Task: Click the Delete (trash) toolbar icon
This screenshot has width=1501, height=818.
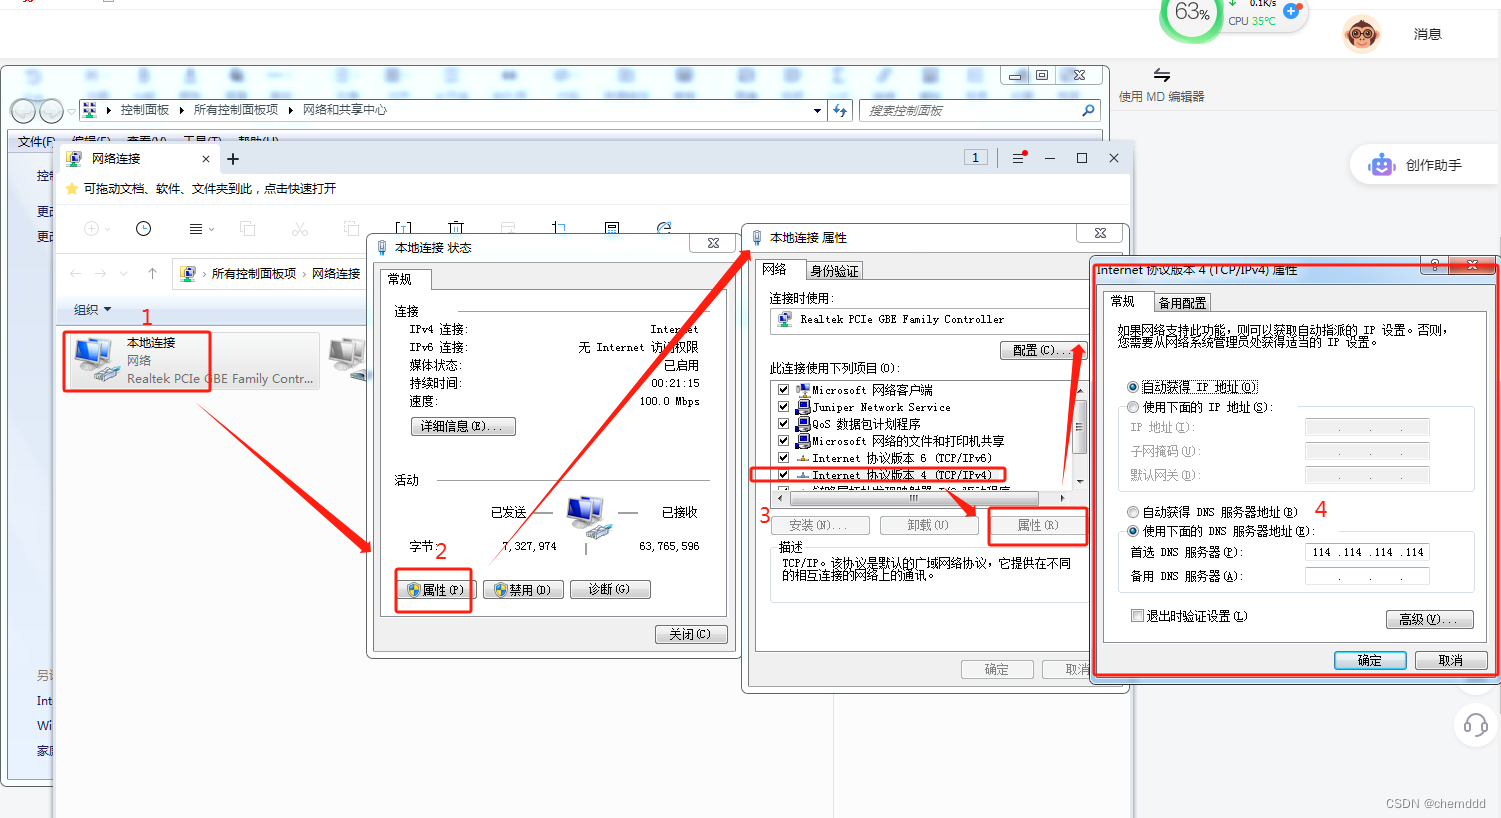Action: tap(456, 228)
